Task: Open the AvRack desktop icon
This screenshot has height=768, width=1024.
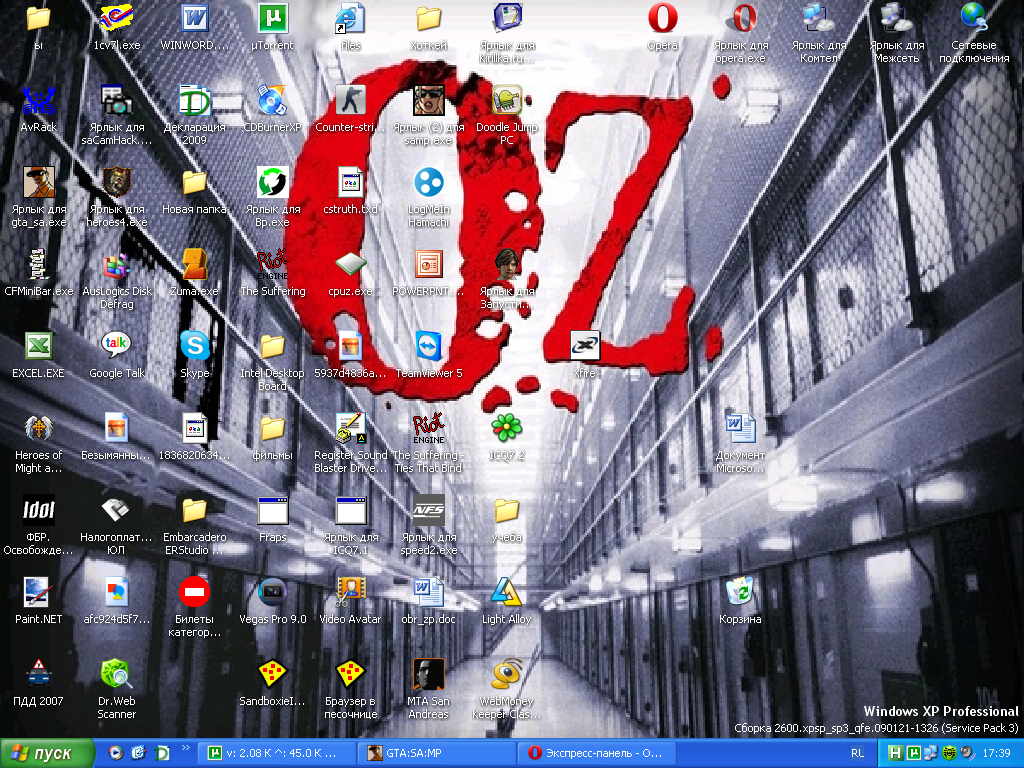Action: click(39, 108)
